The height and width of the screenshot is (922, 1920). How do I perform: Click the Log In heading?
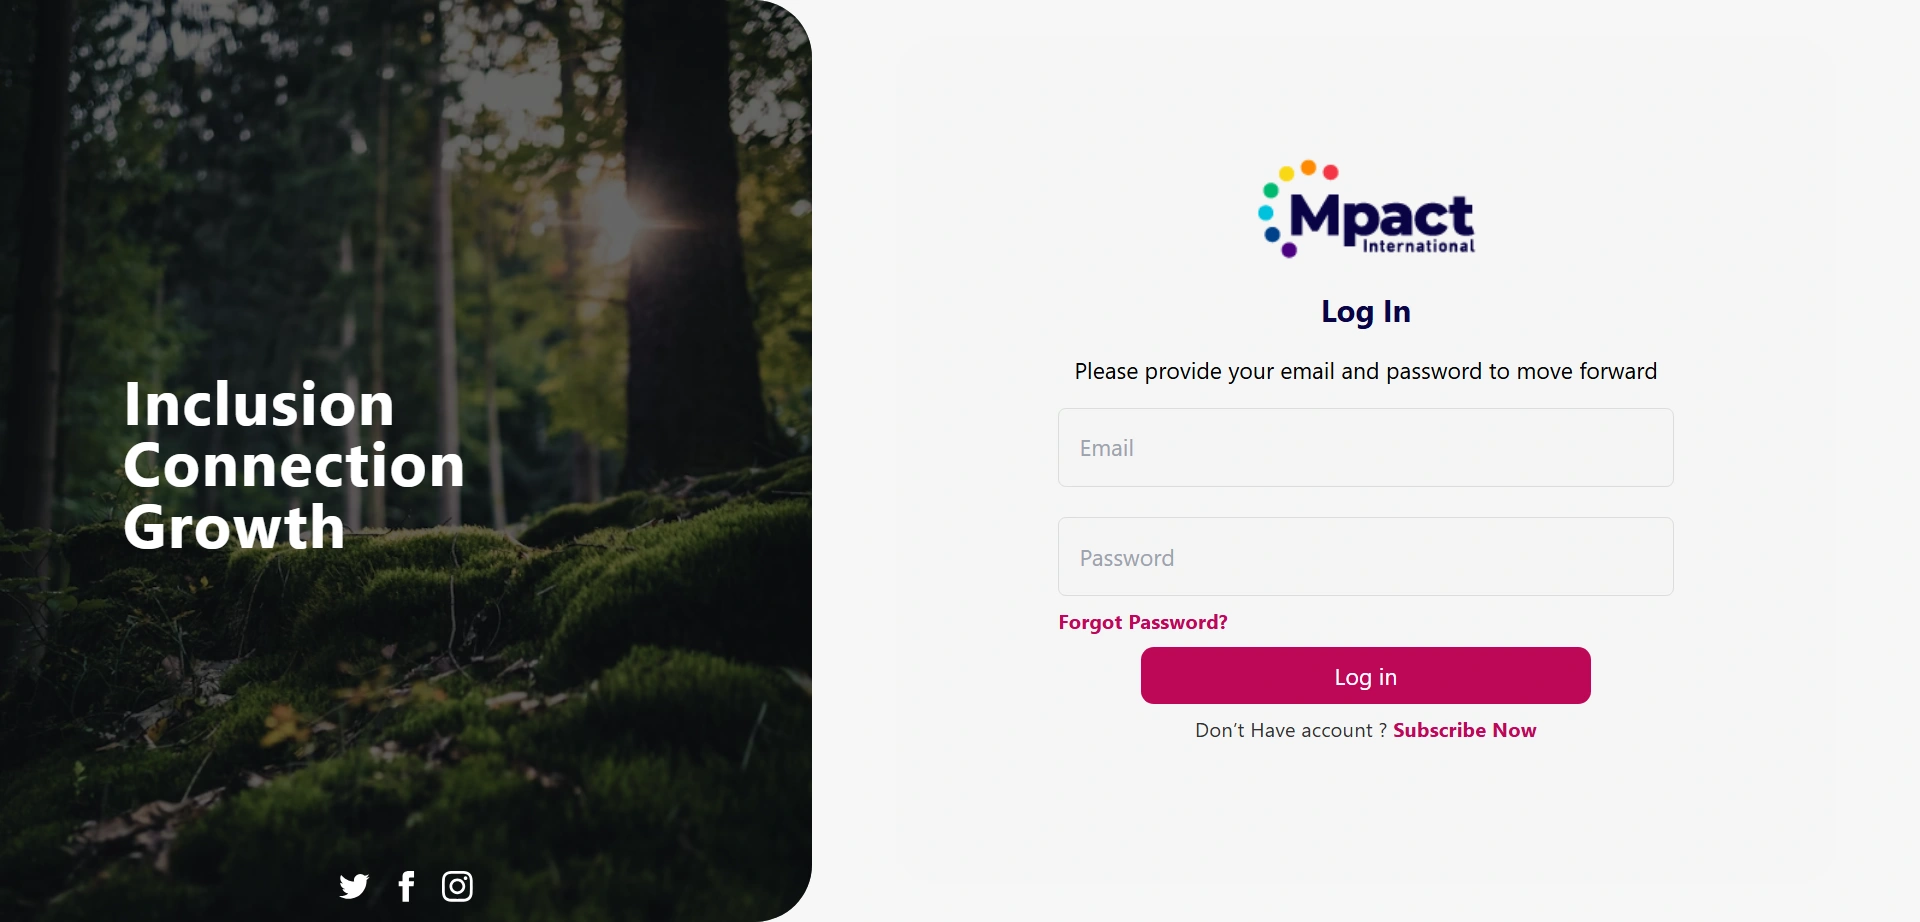pyautogui.click(x=1366, y=312)
